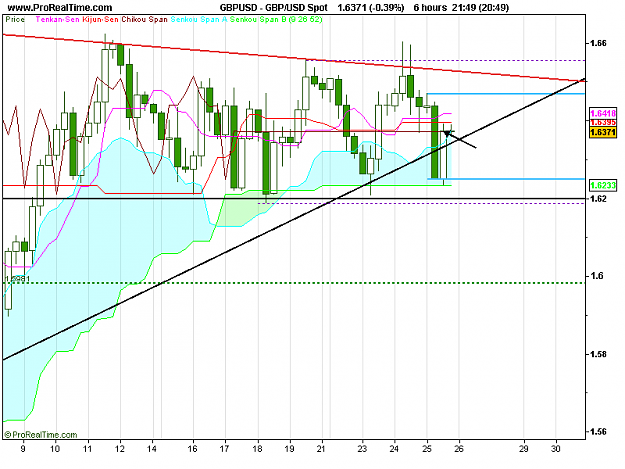Click date label 30 on time axis
The image size is (625, 469).
[556, 449]
